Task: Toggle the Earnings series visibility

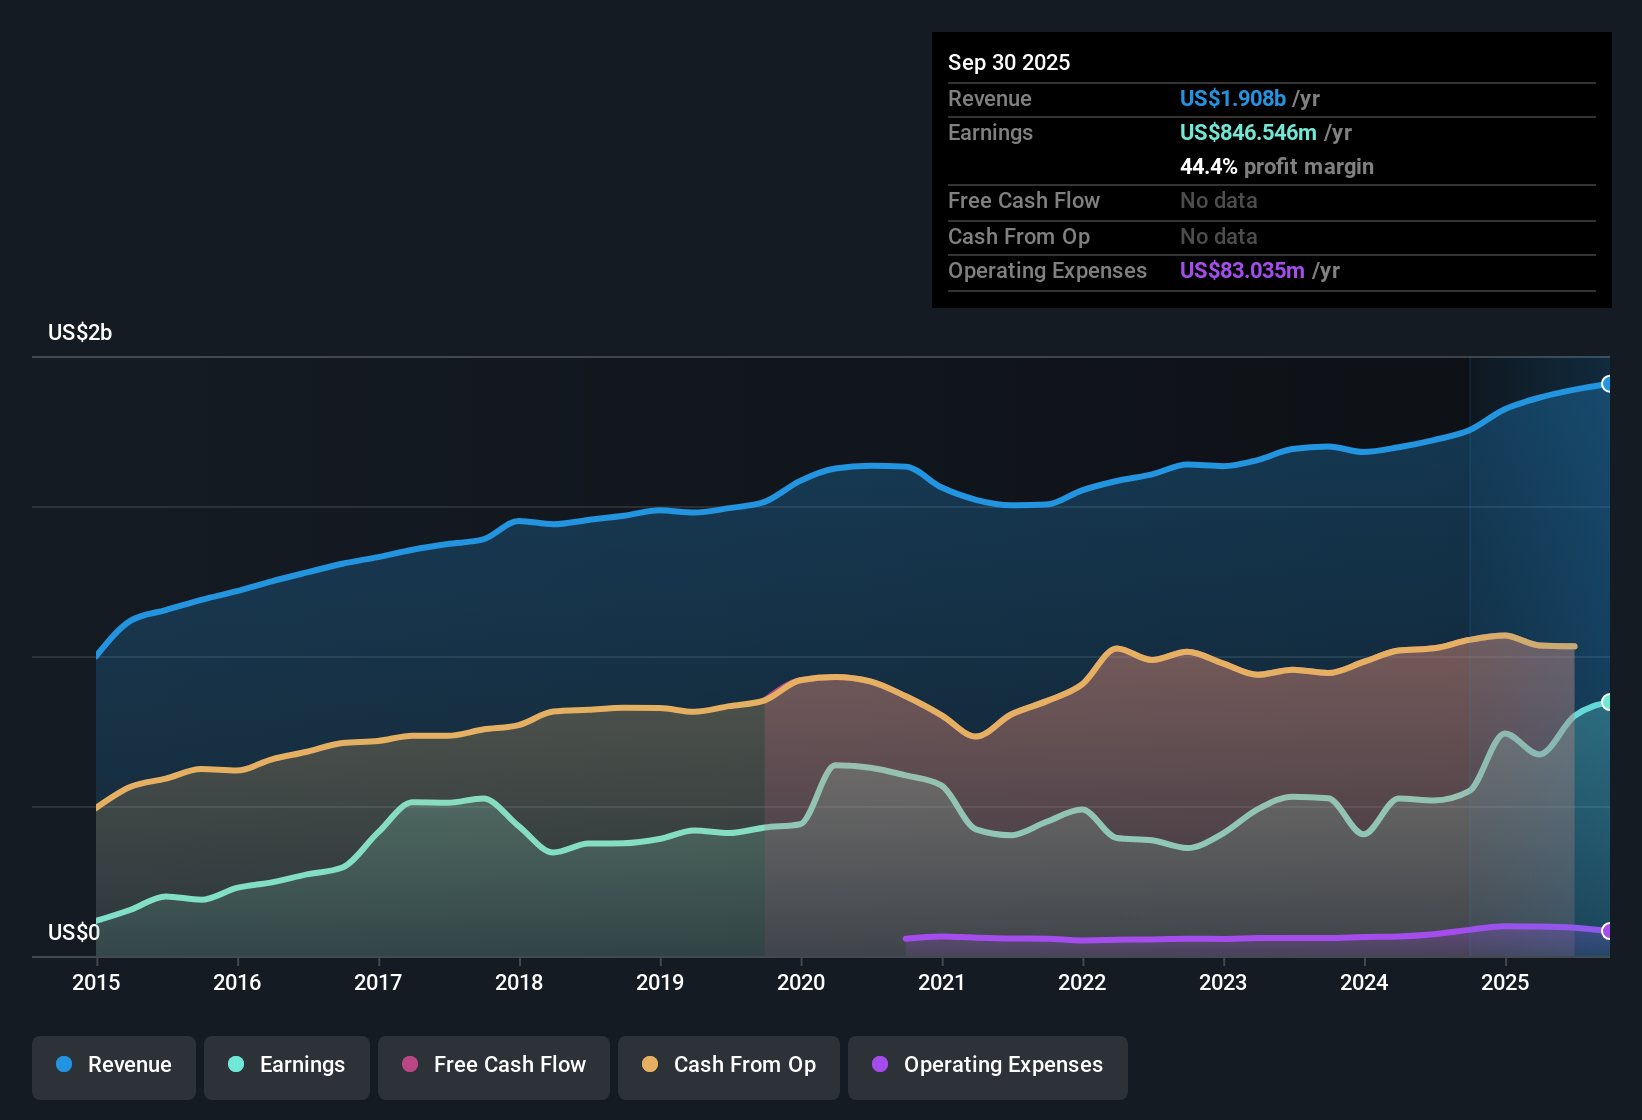Action: [x=287, y=1065]
